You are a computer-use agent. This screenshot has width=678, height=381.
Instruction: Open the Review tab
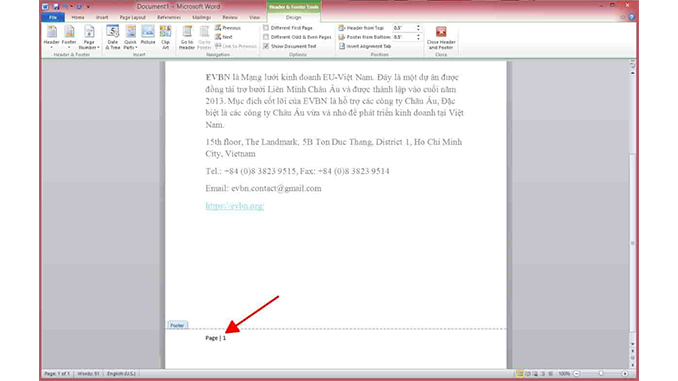pos(230,17)
